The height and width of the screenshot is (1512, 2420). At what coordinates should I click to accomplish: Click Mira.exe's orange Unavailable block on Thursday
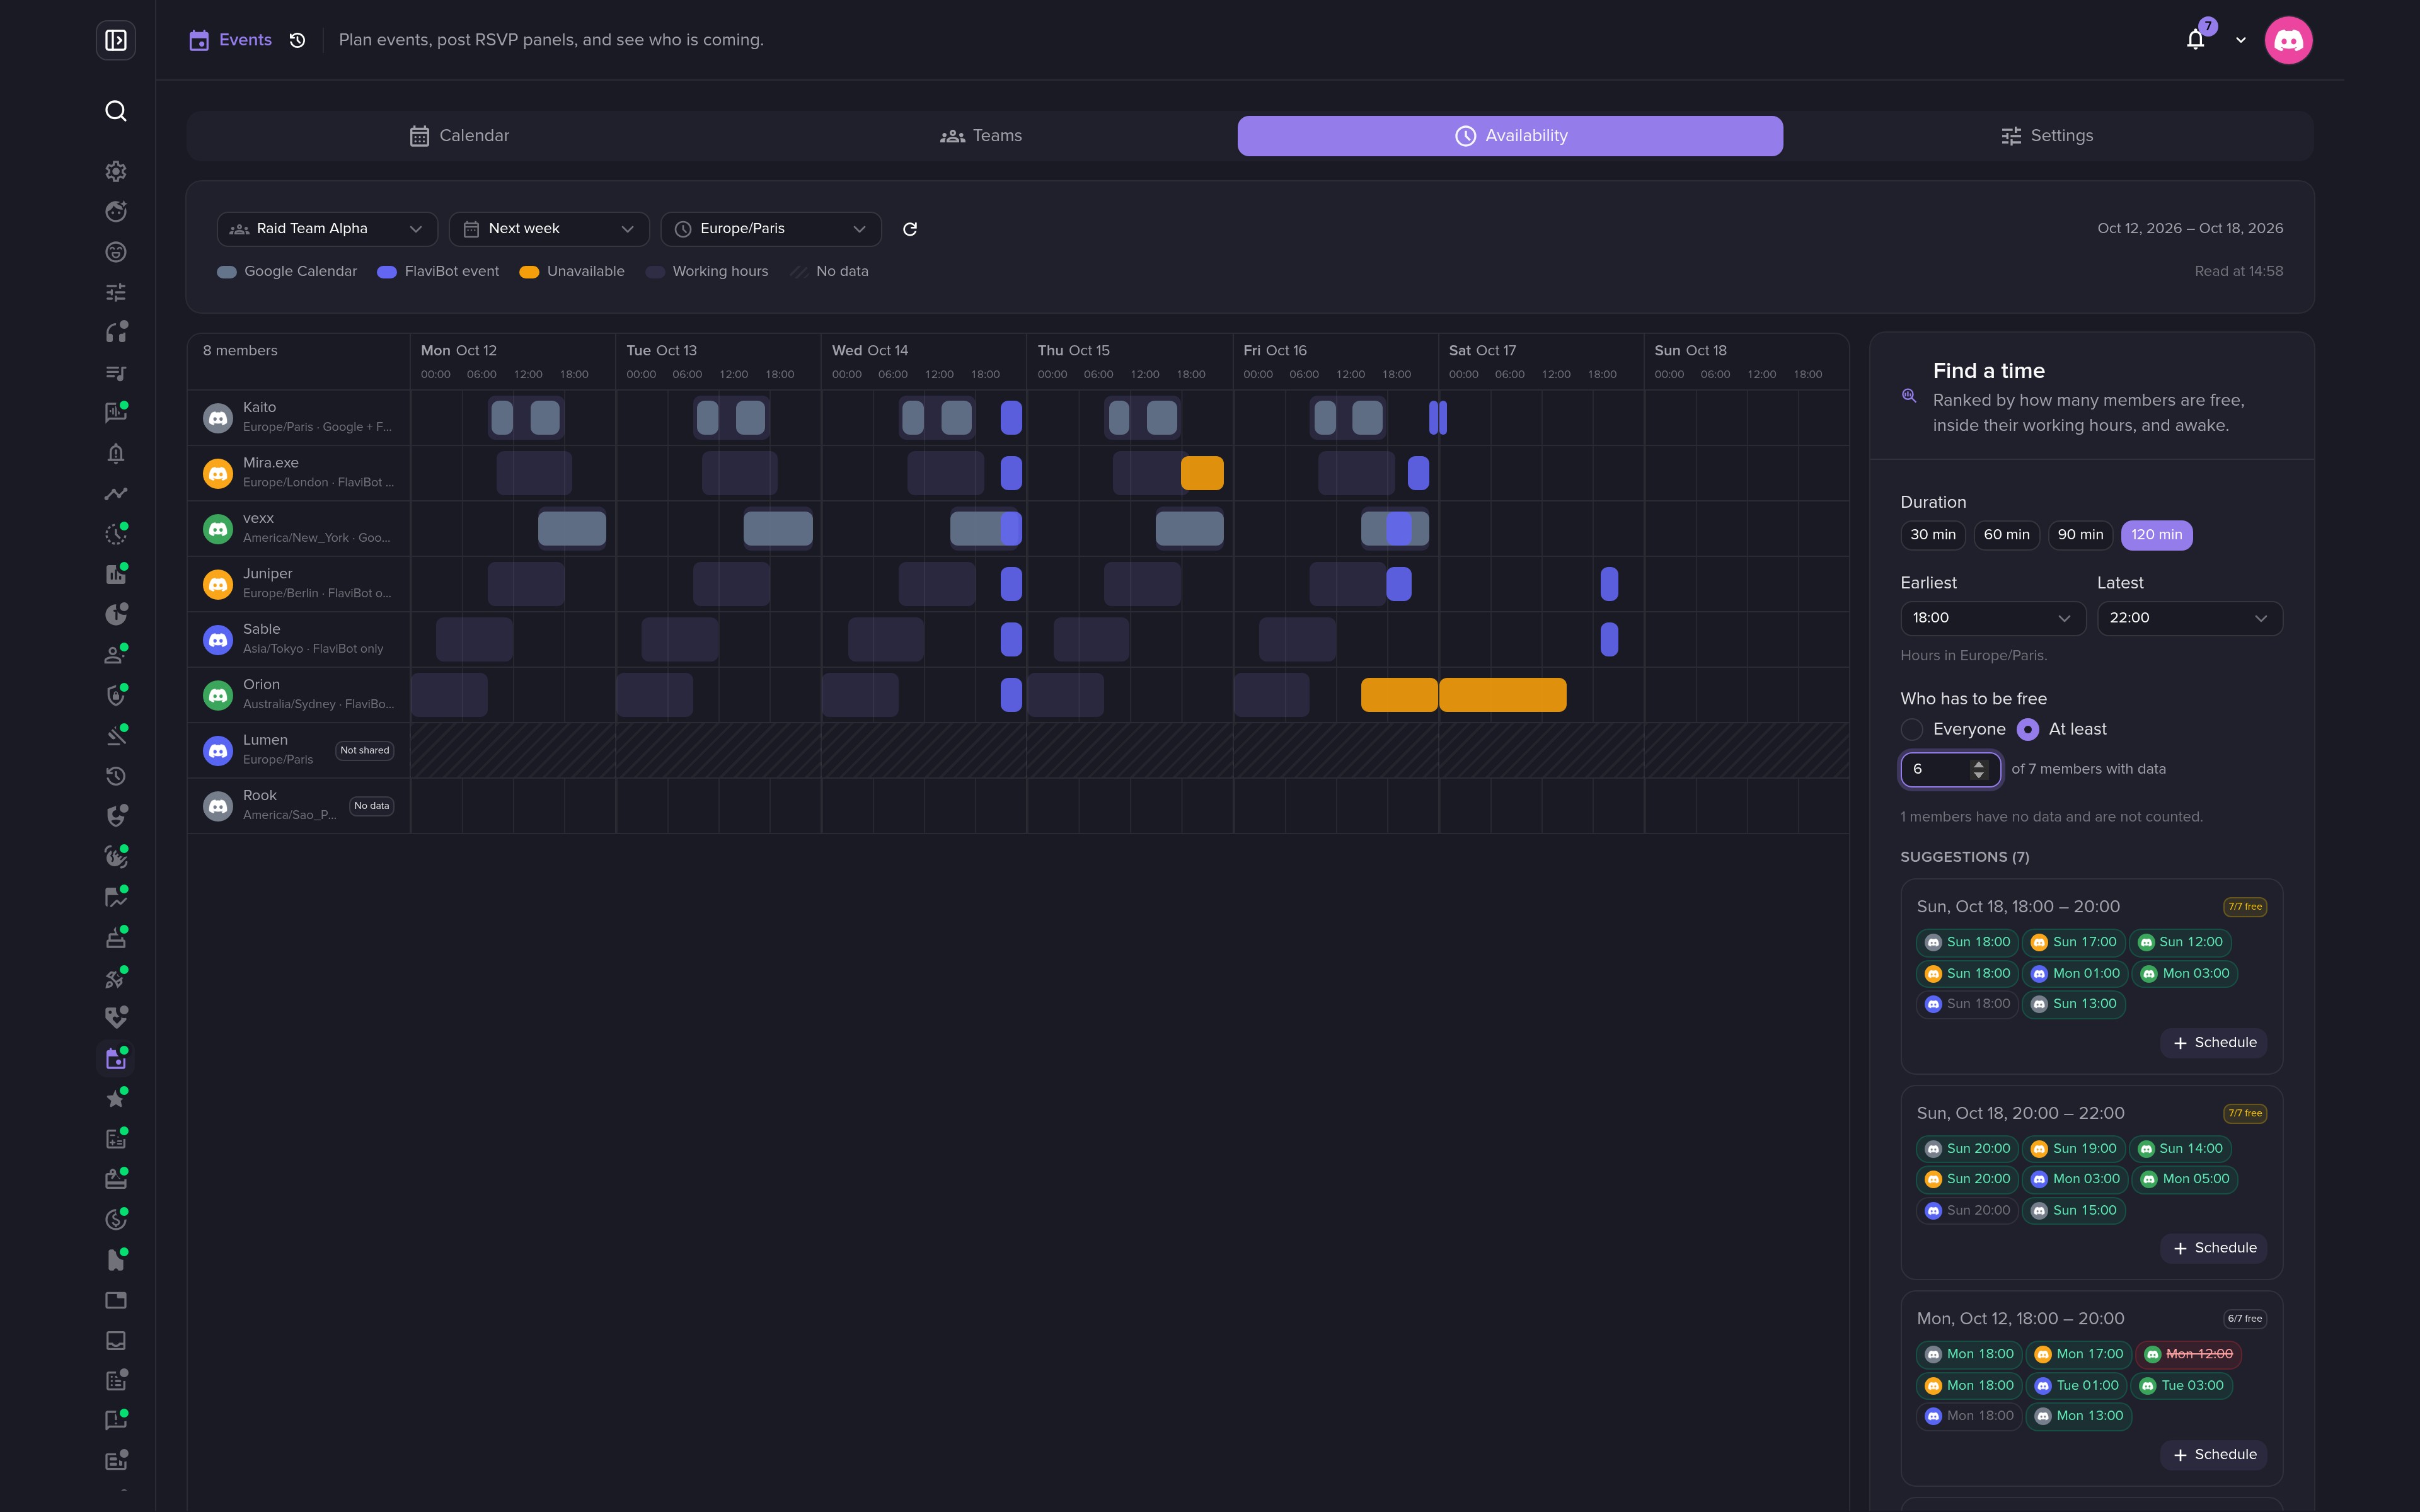[x=1202, y=473]
